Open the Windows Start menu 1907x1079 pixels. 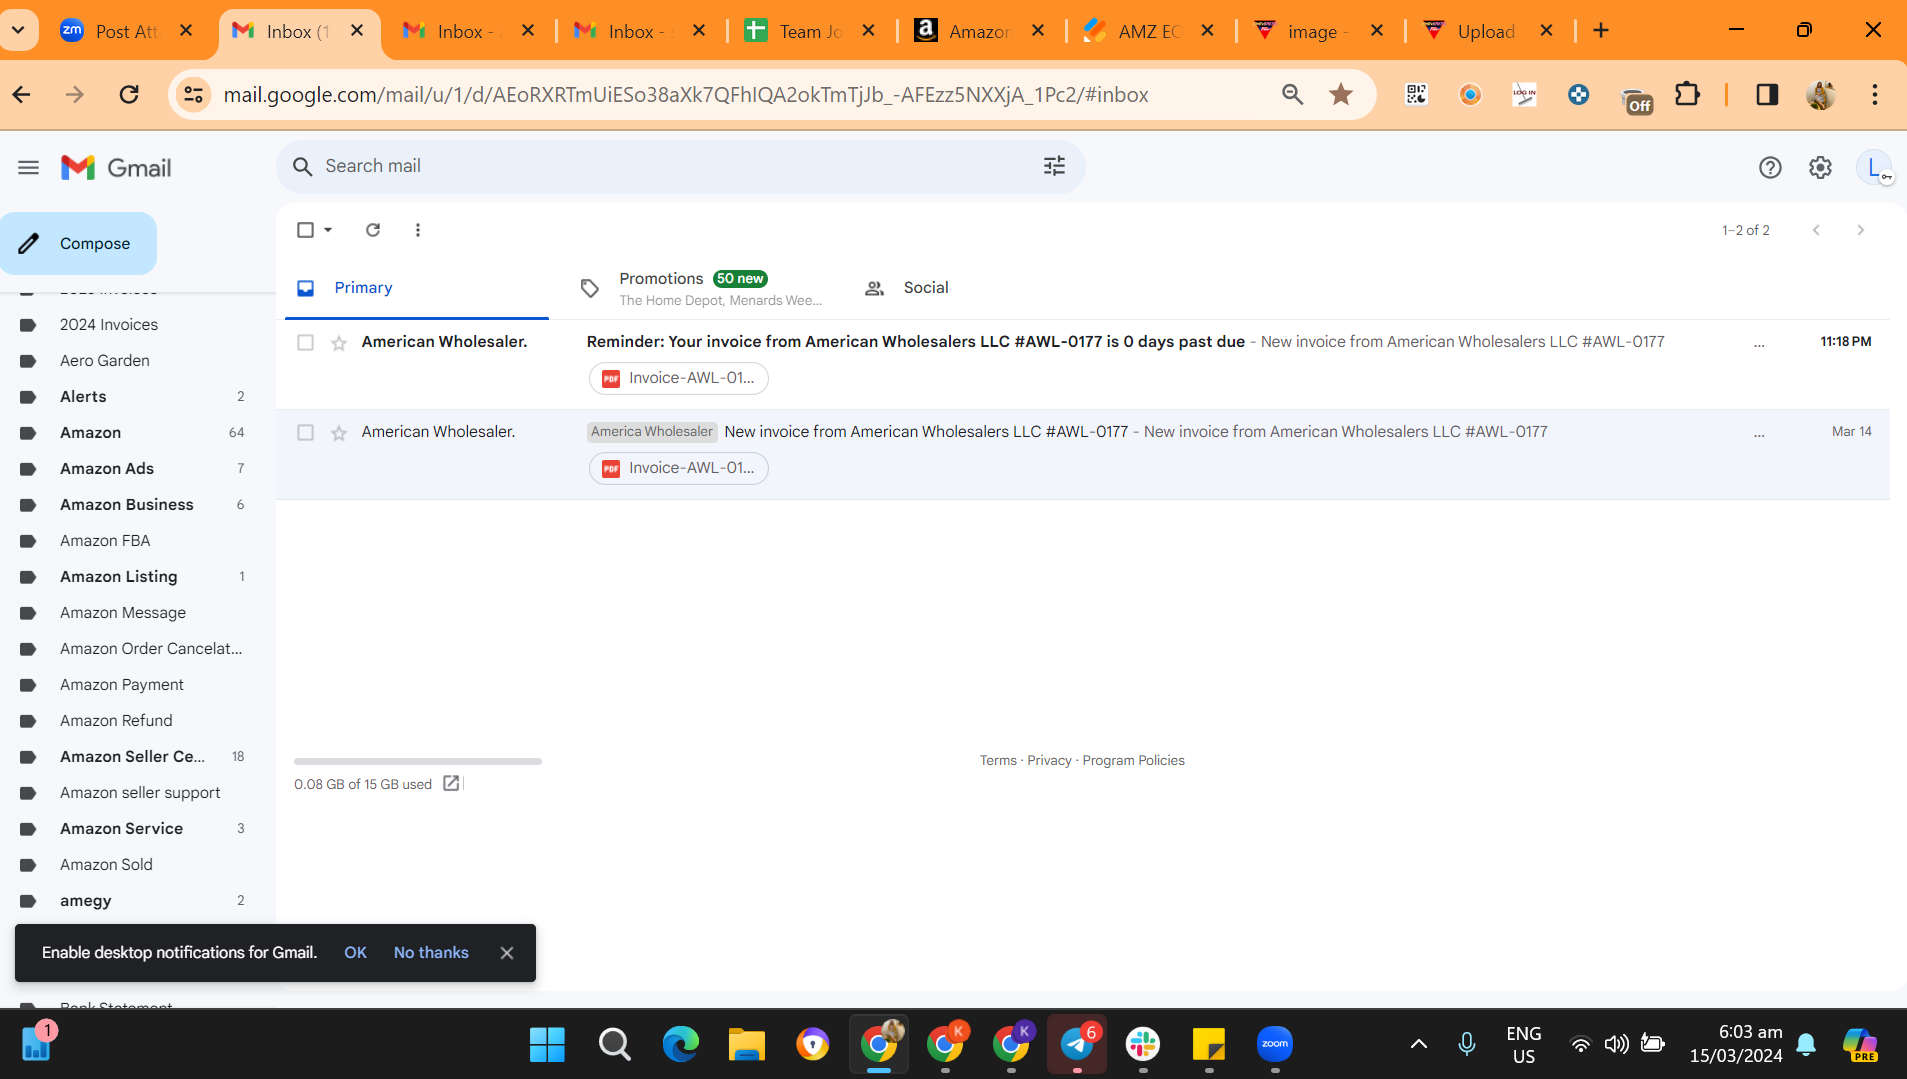547,1045
